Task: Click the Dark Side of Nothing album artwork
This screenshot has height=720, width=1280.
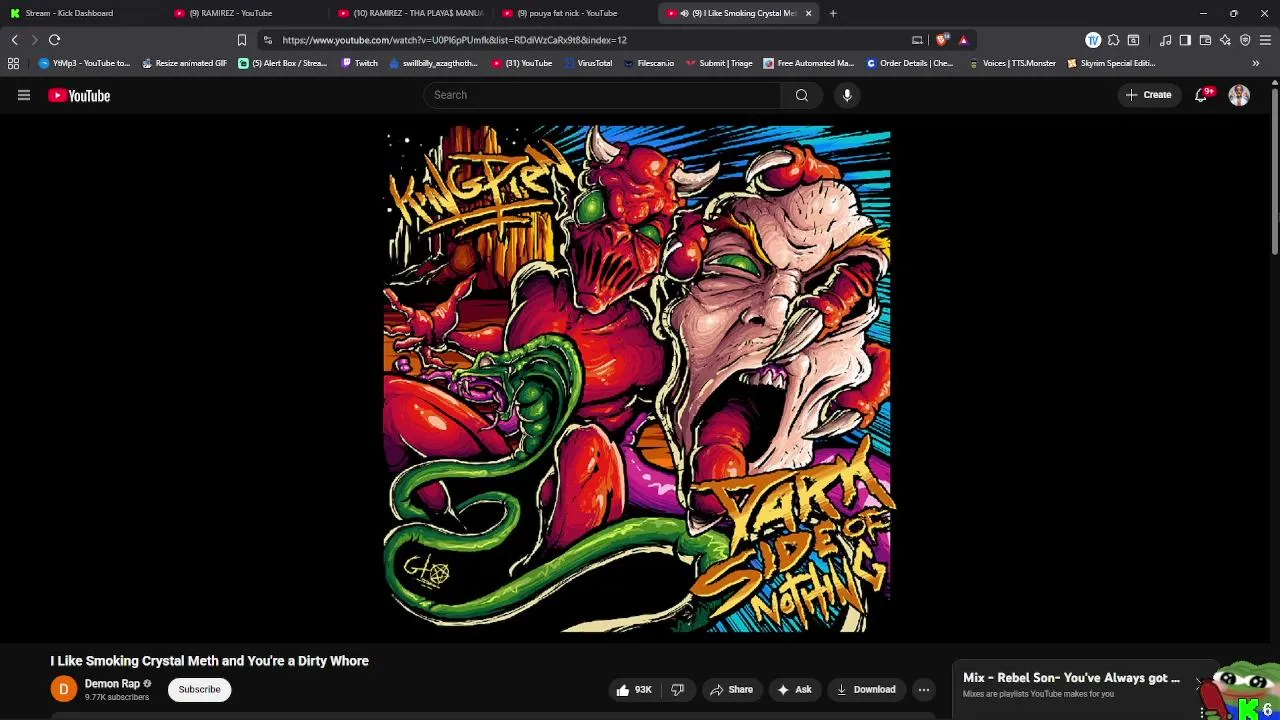Action: (x=638, y=379)
